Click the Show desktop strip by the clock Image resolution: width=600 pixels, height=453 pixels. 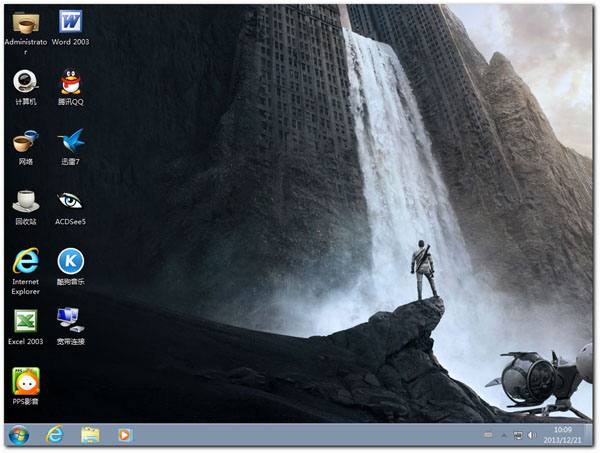click(x=589, y=435)
